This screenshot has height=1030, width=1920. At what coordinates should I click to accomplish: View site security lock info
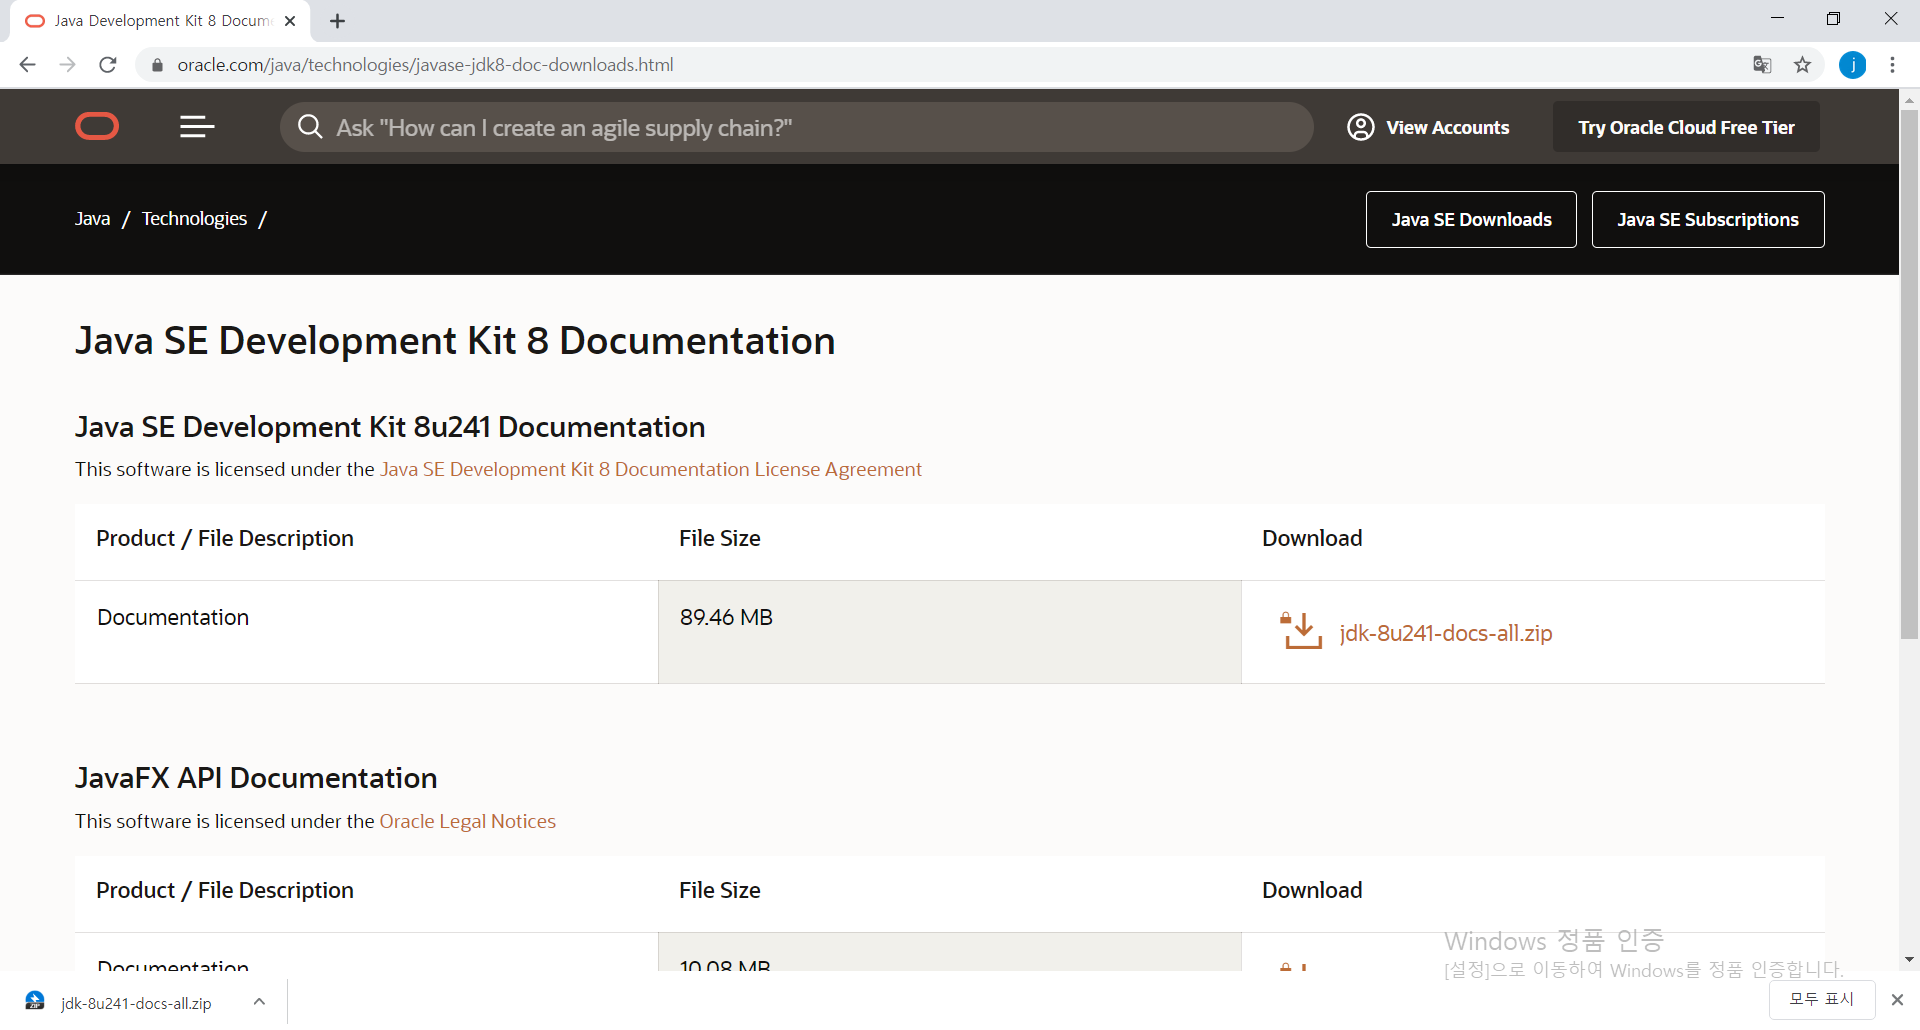(157, 65)
